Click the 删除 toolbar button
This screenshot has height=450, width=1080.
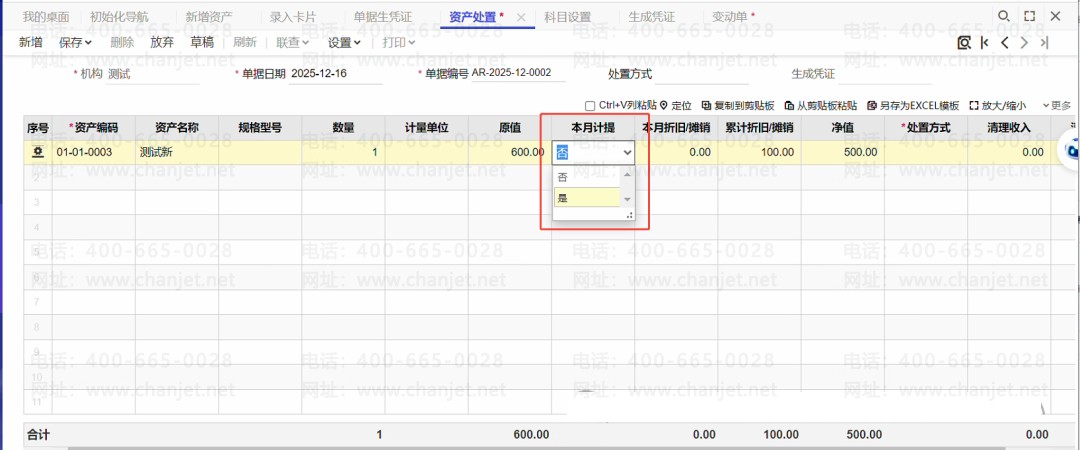[x=122, y=42]
